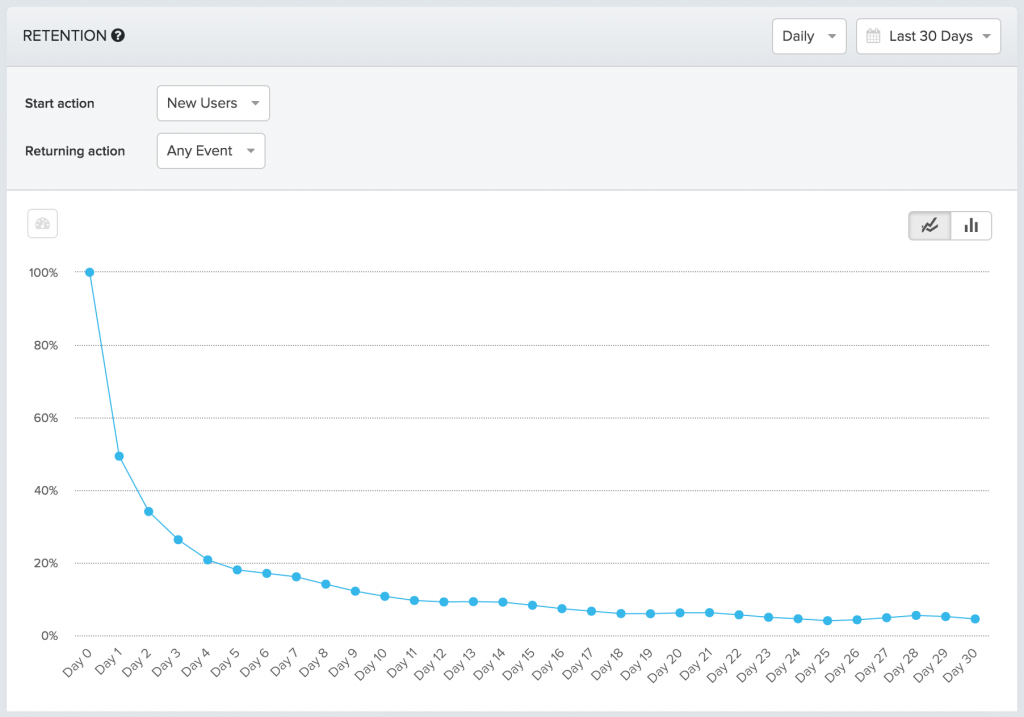Image resolution: width=1024 pixels, height=717 pixels.
Task: Click the Day 0 data point at 100%
Action: click(x=89, y=272)
